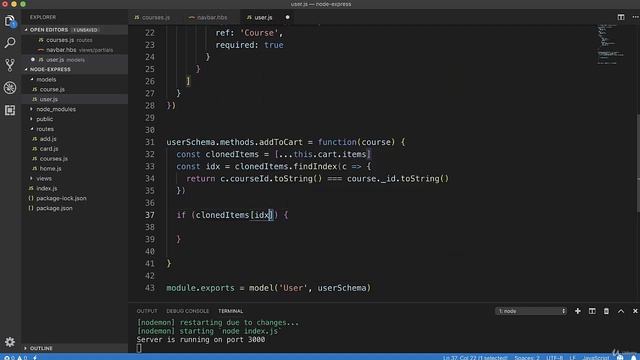Switch to the Output panel tab
Viewport: 640px width, 360px height.
pyautogui.click(x=147, y=311)
